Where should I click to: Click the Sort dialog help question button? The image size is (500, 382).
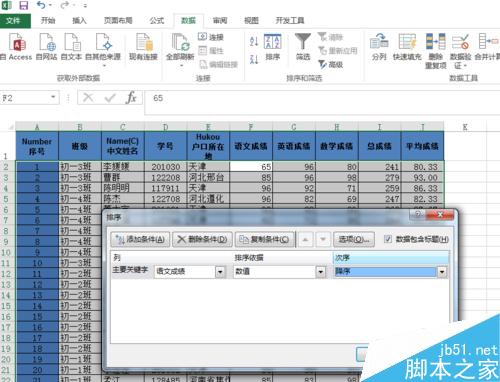point(418,214)
